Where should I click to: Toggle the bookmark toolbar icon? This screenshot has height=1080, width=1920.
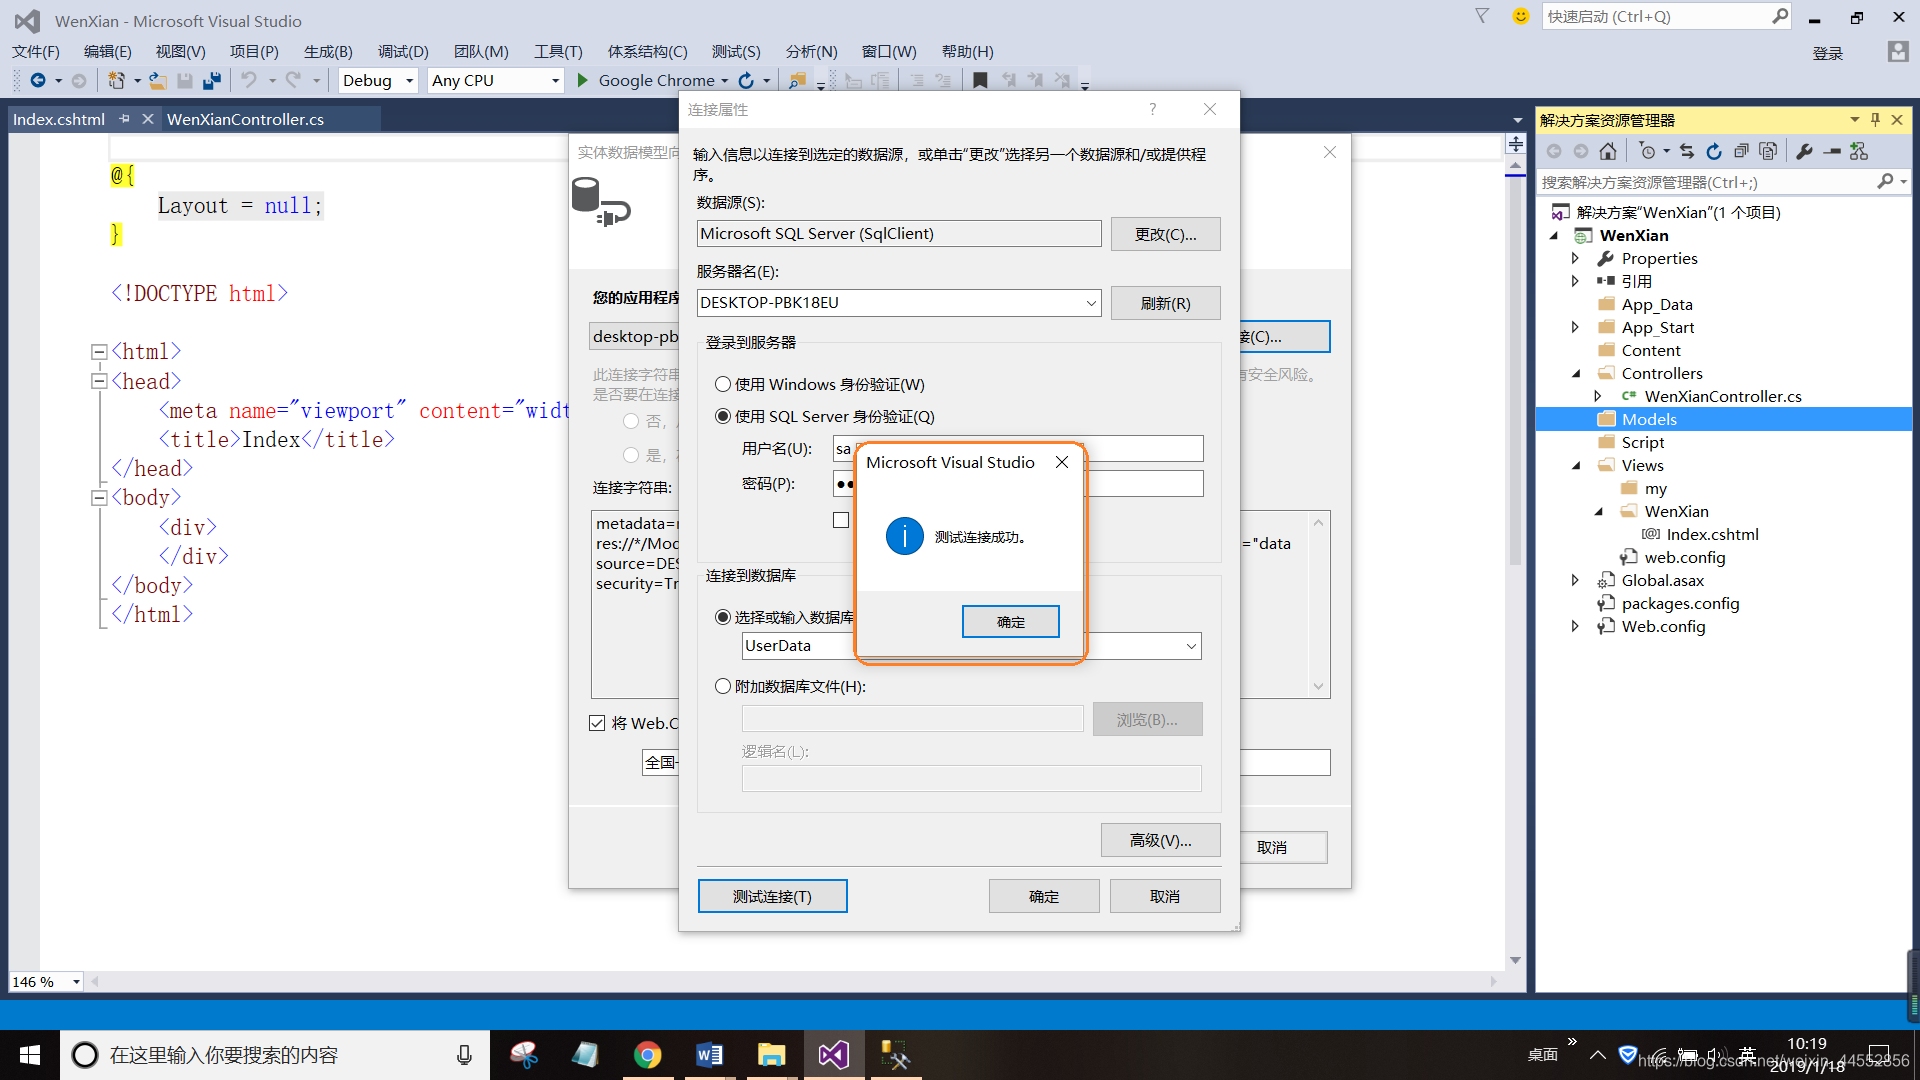tap(980, 80)
